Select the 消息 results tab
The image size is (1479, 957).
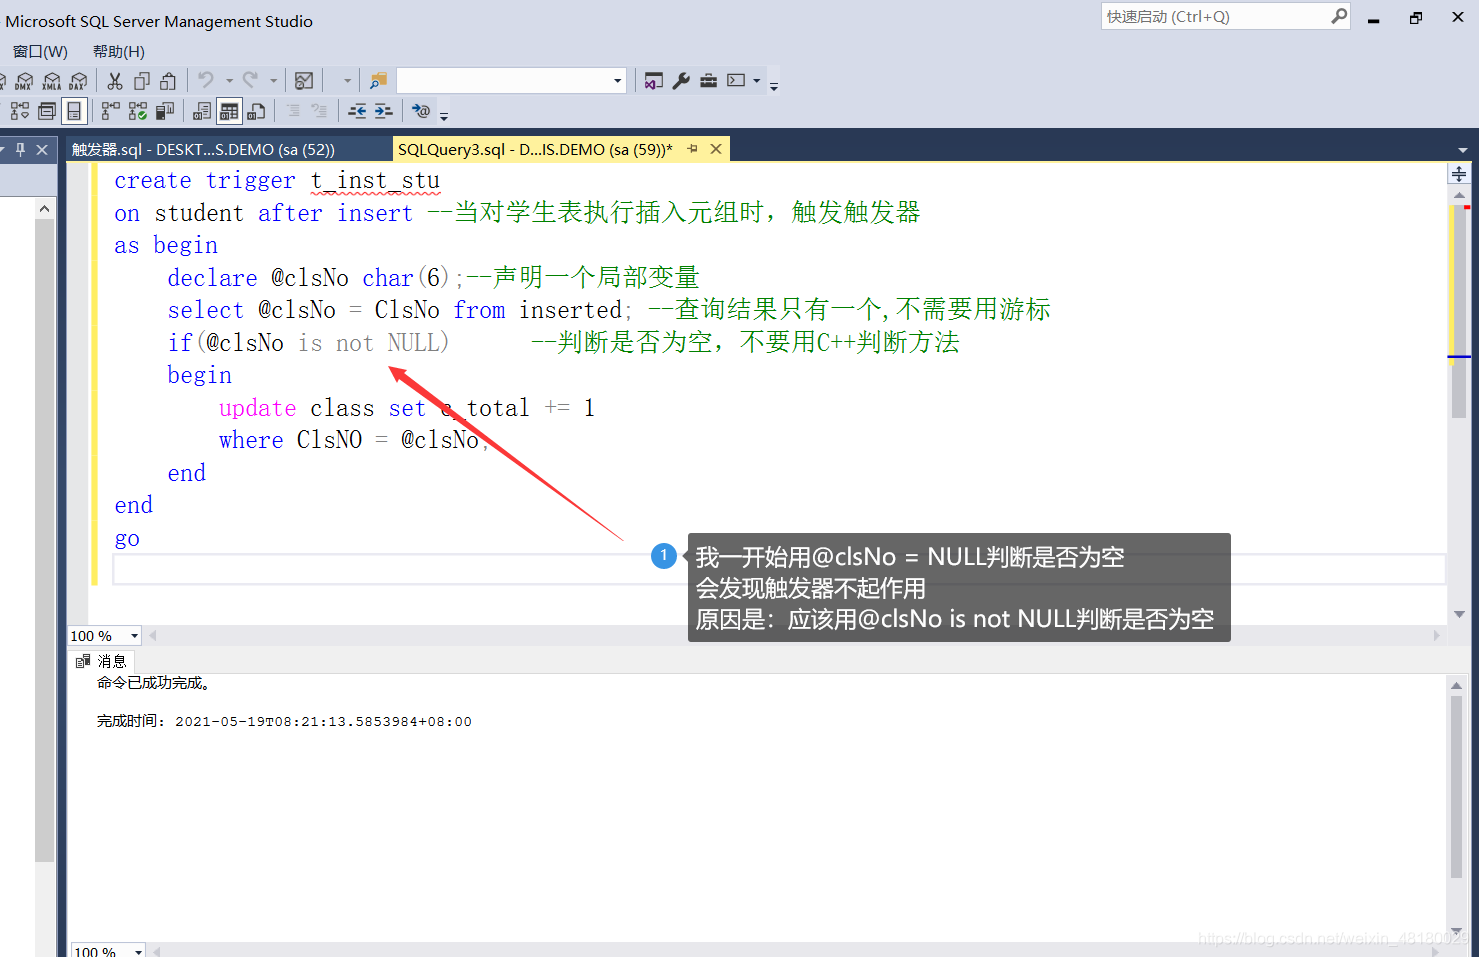103,661
